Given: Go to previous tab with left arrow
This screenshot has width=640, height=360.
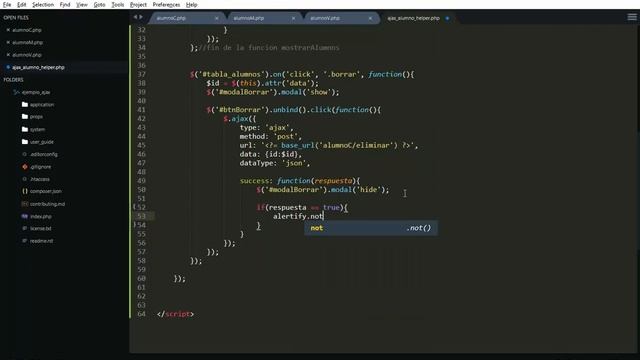Looking at the screenshot, I should coord(135,17).
